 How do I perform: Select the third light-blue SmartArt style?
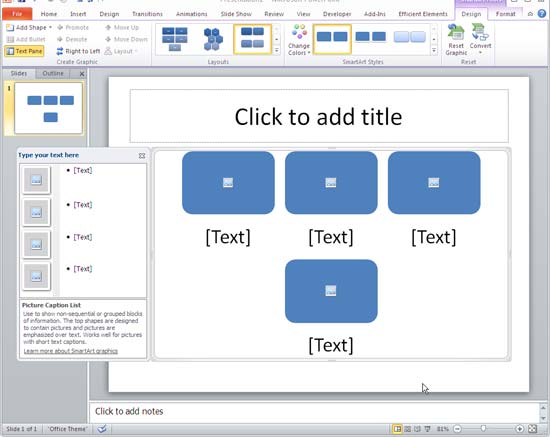(409, 37)
